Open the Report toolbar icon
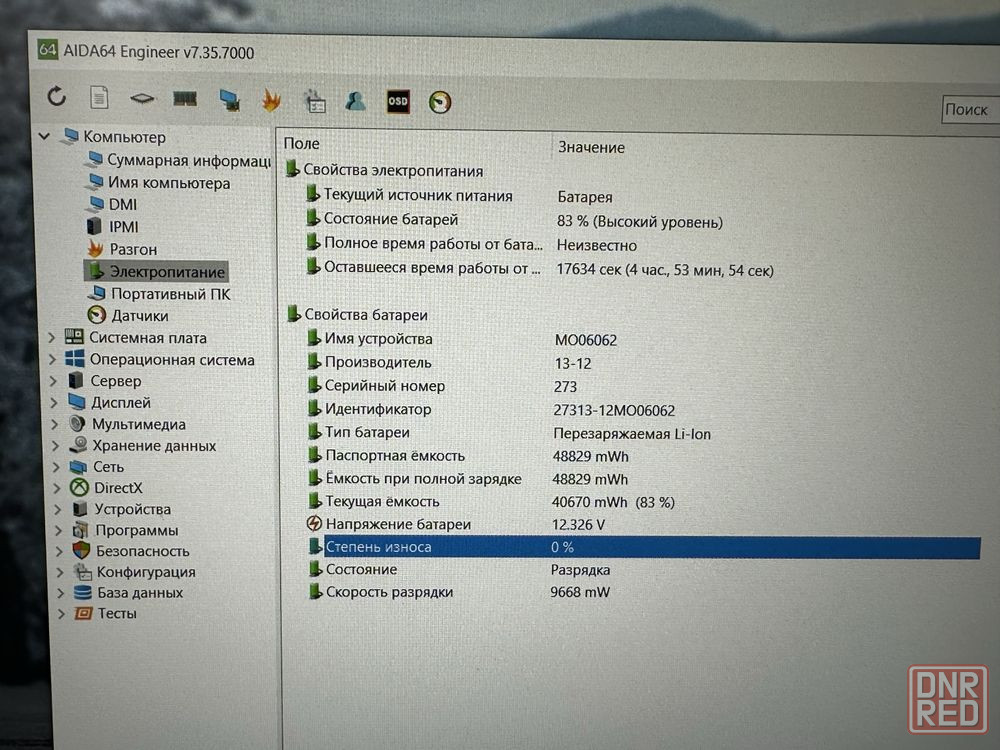 pos(99,98)
